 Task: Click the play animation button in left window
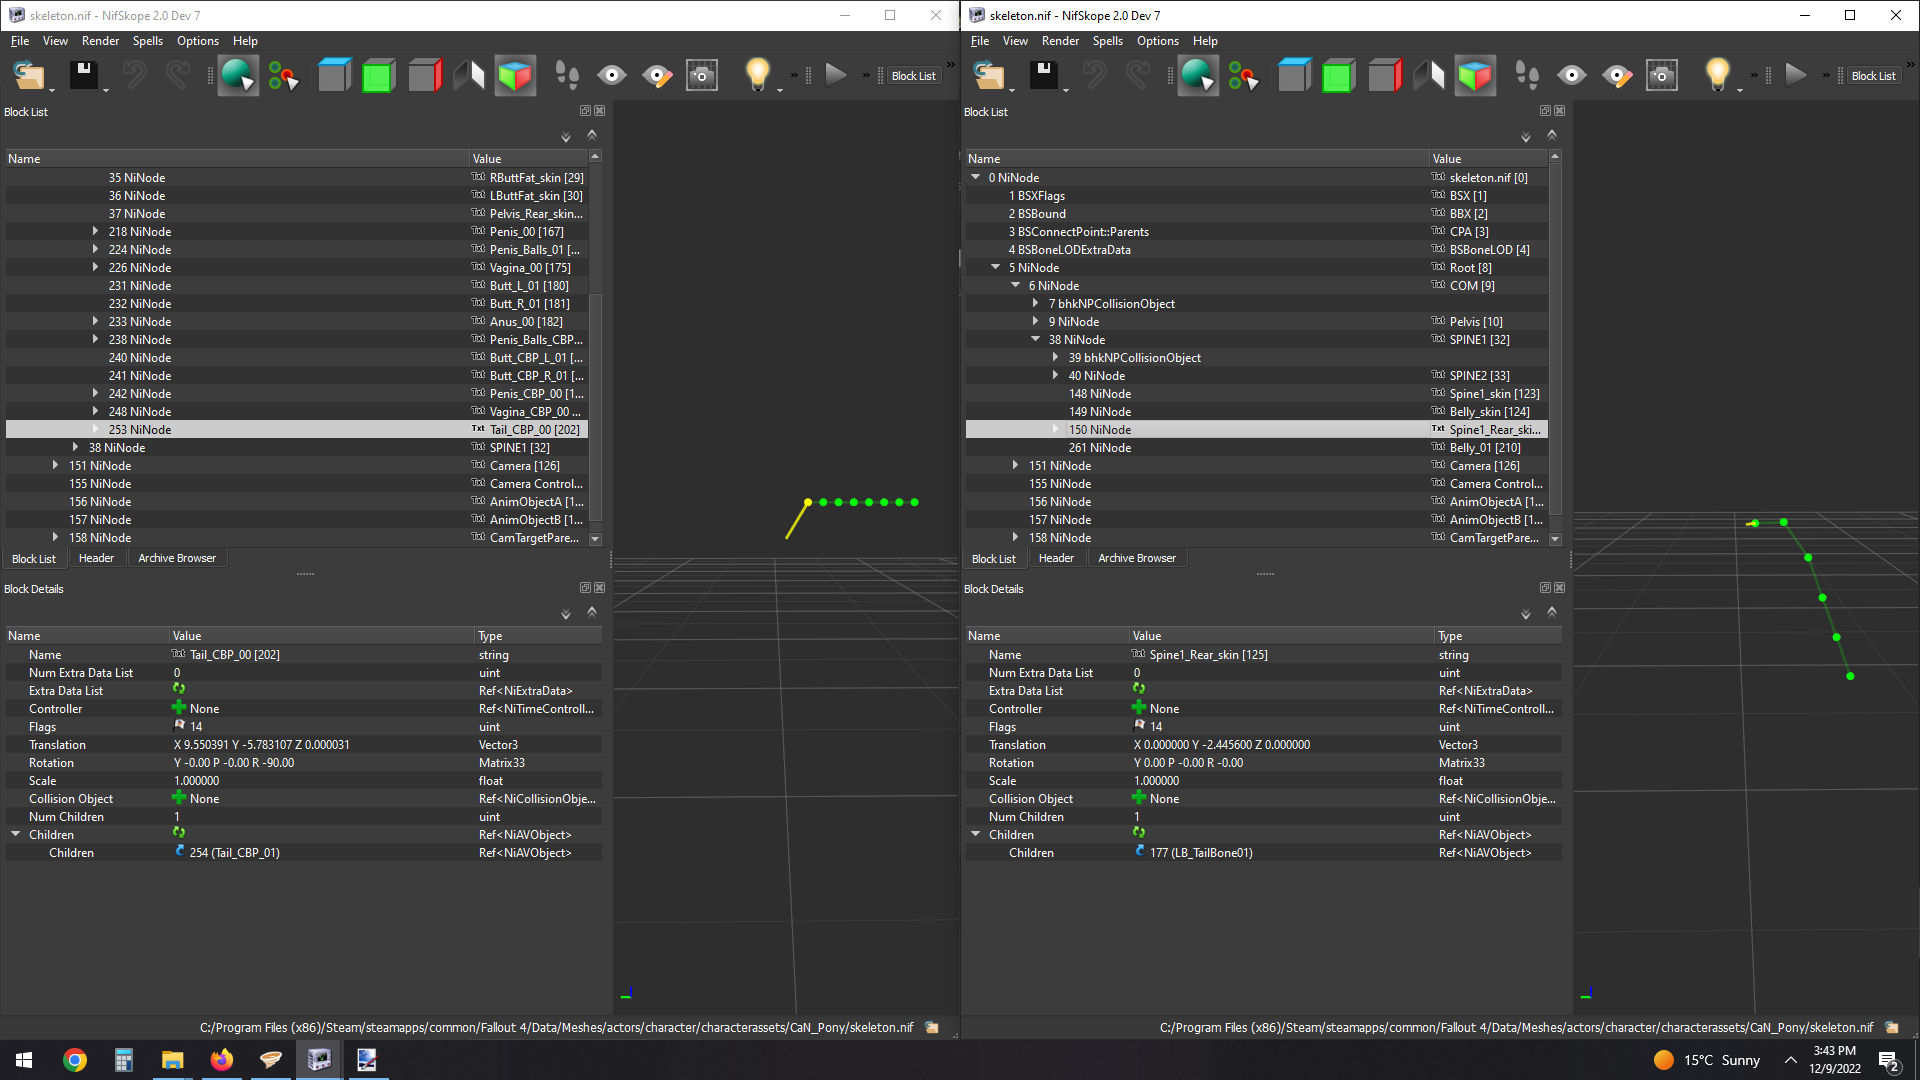coord(836,75)
